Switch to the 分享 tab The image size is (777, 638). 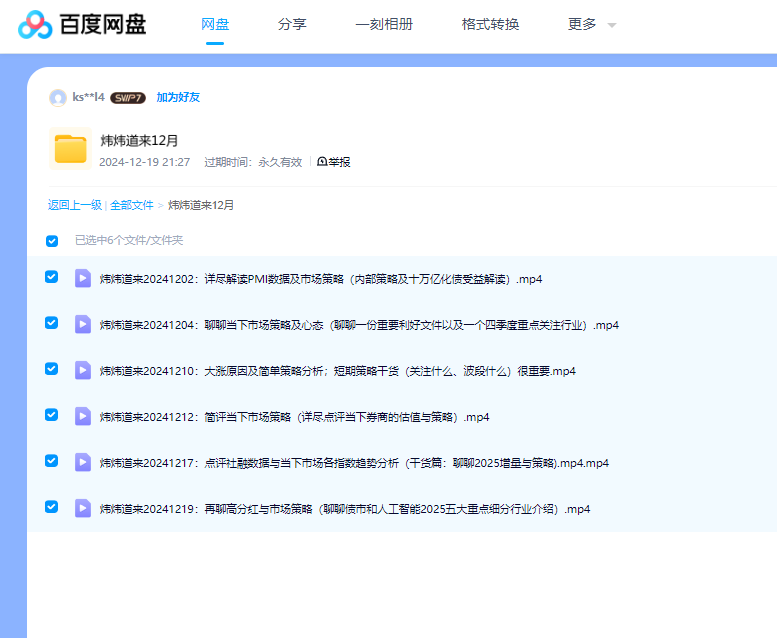[x=292, y=24]
